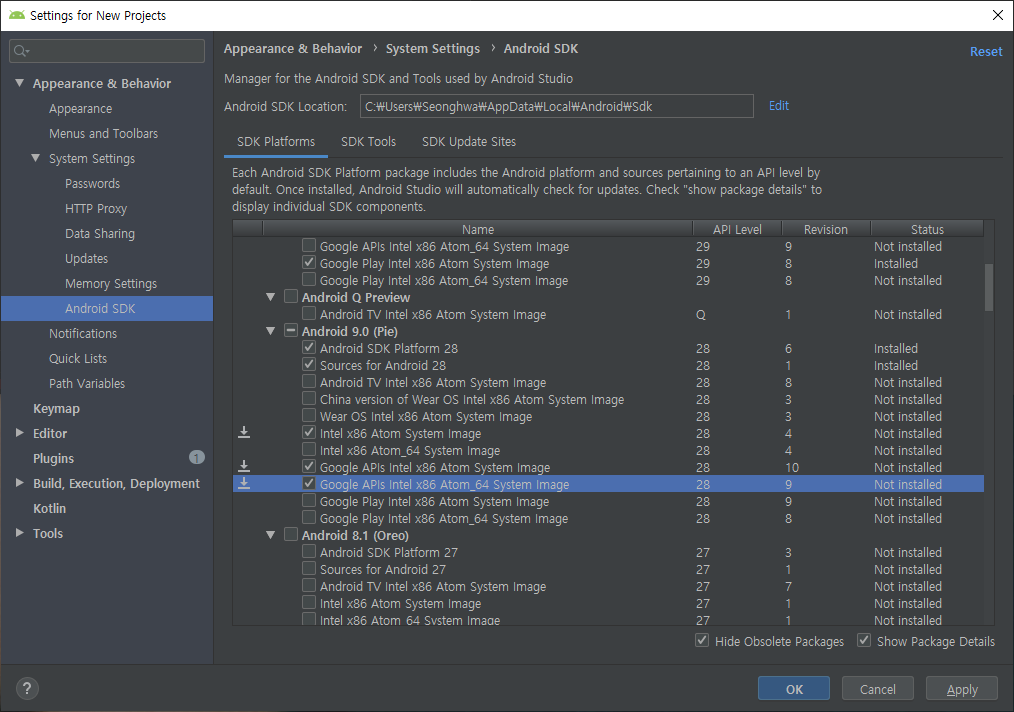Open Keymap settings
The image size is (1014, 712).
56,408
